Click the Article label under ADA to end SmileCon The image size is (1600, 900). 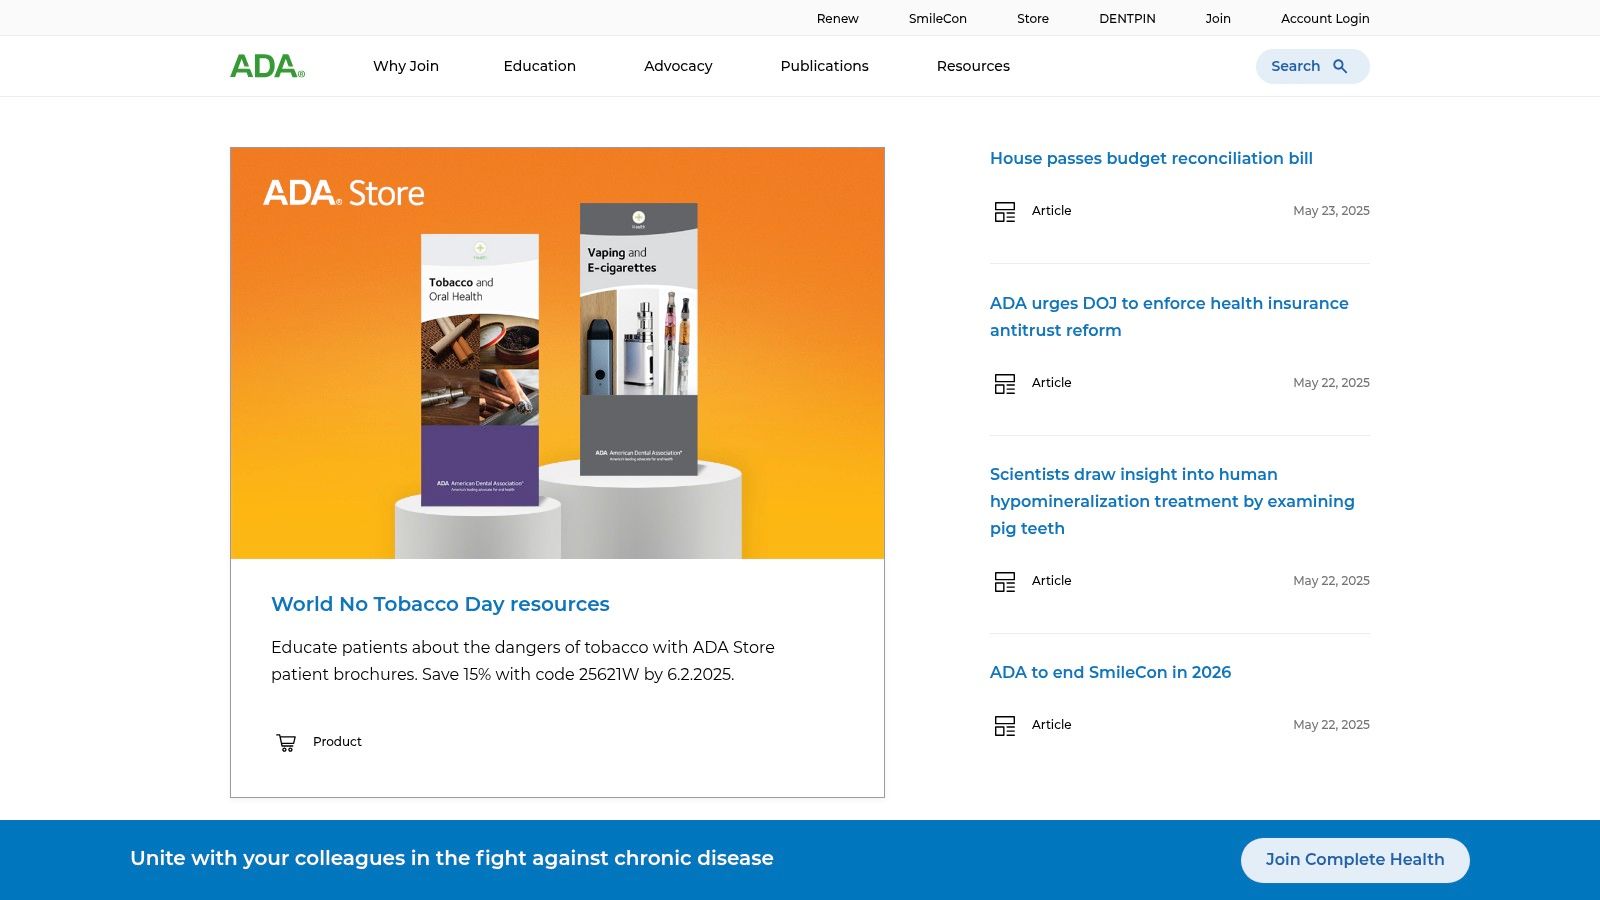click(x=1051, y=725)
